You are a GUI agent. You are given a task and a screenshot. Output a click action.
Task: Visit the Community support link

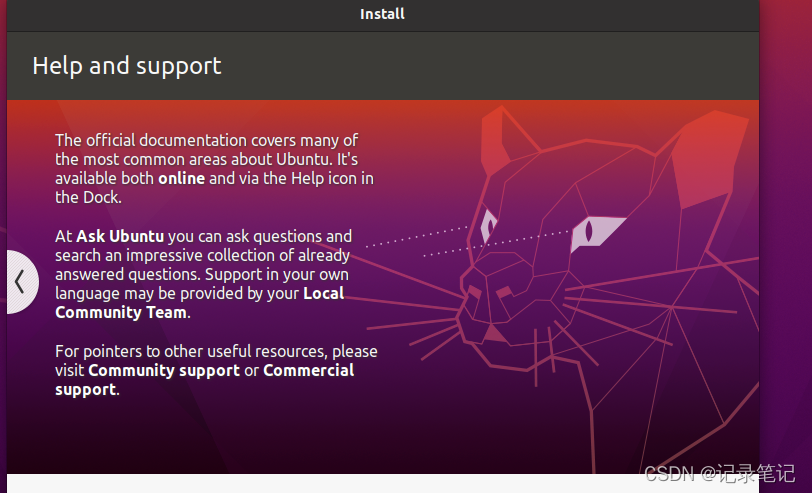(164, 371)
